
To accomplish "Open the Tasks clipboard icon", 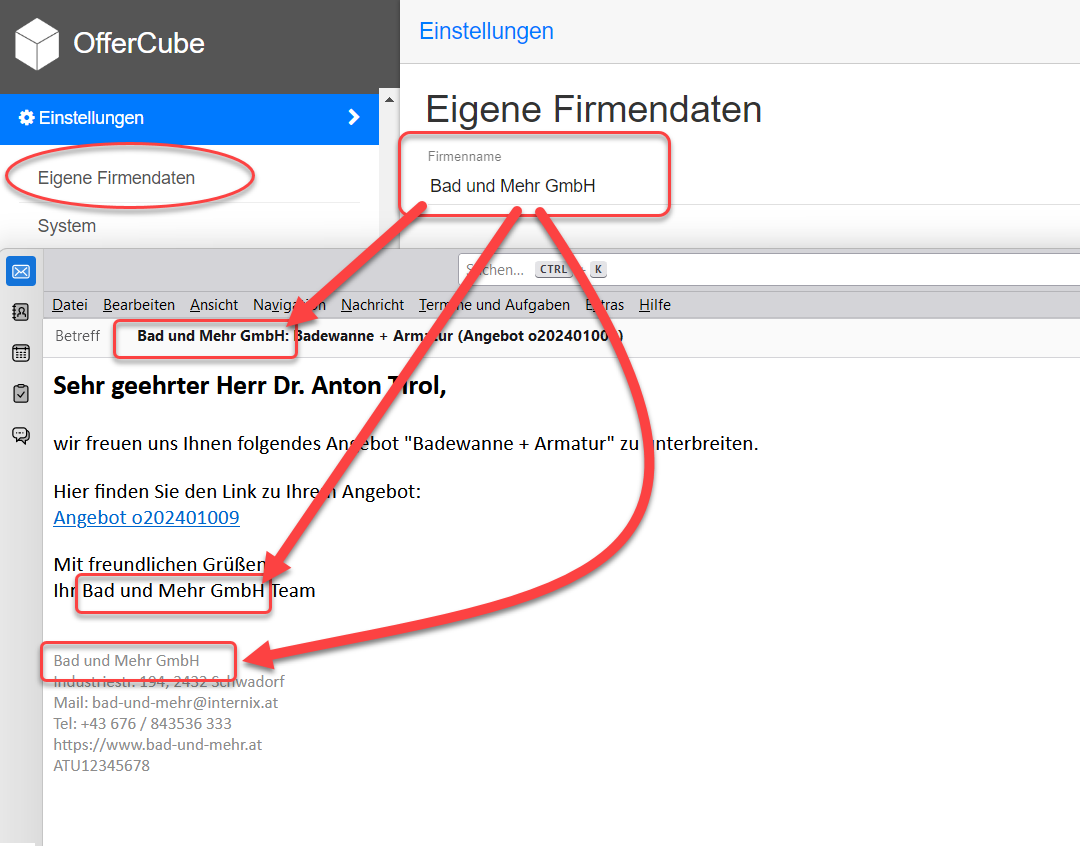I will coord(21,393).
